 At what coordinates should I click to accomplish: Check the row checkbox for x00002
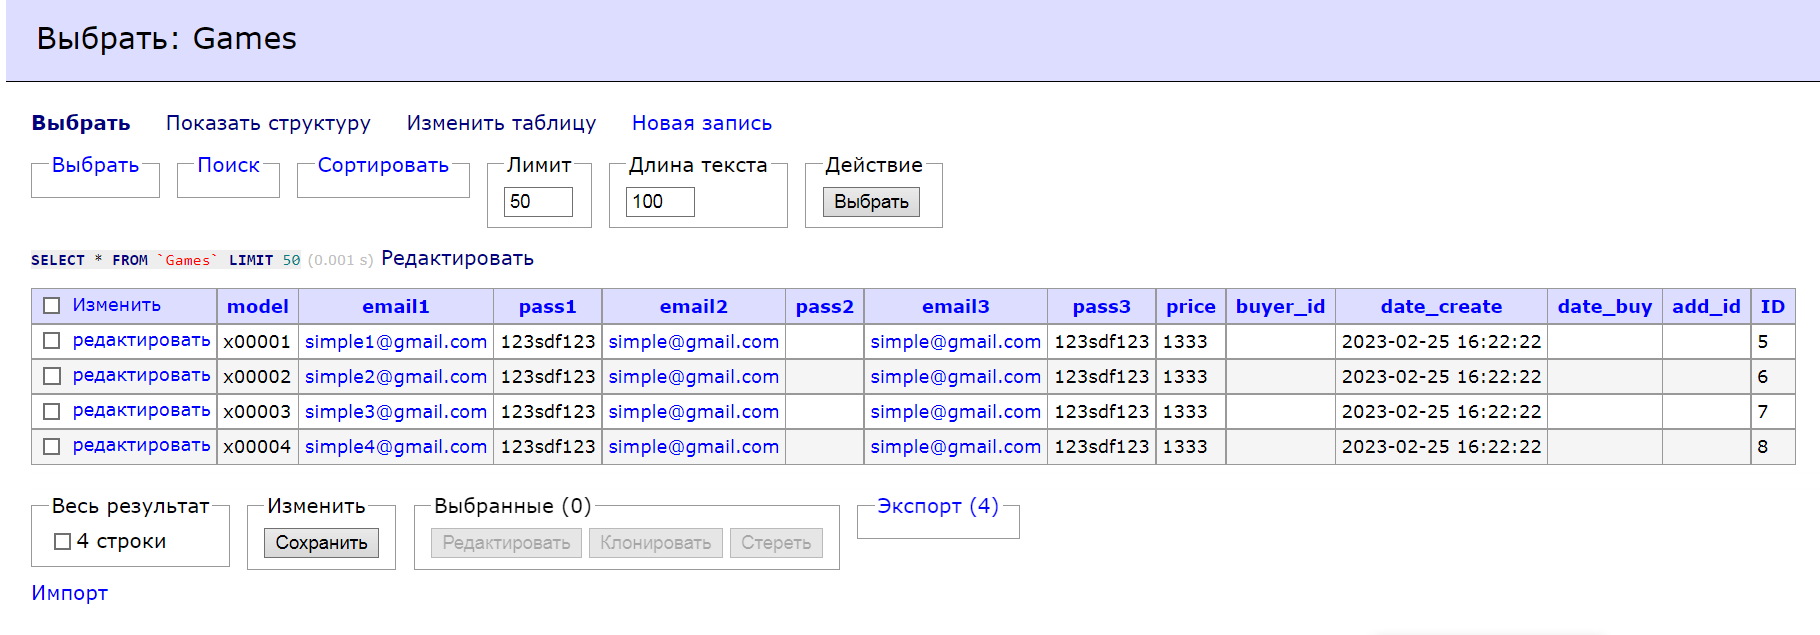[x=52, y=376]
